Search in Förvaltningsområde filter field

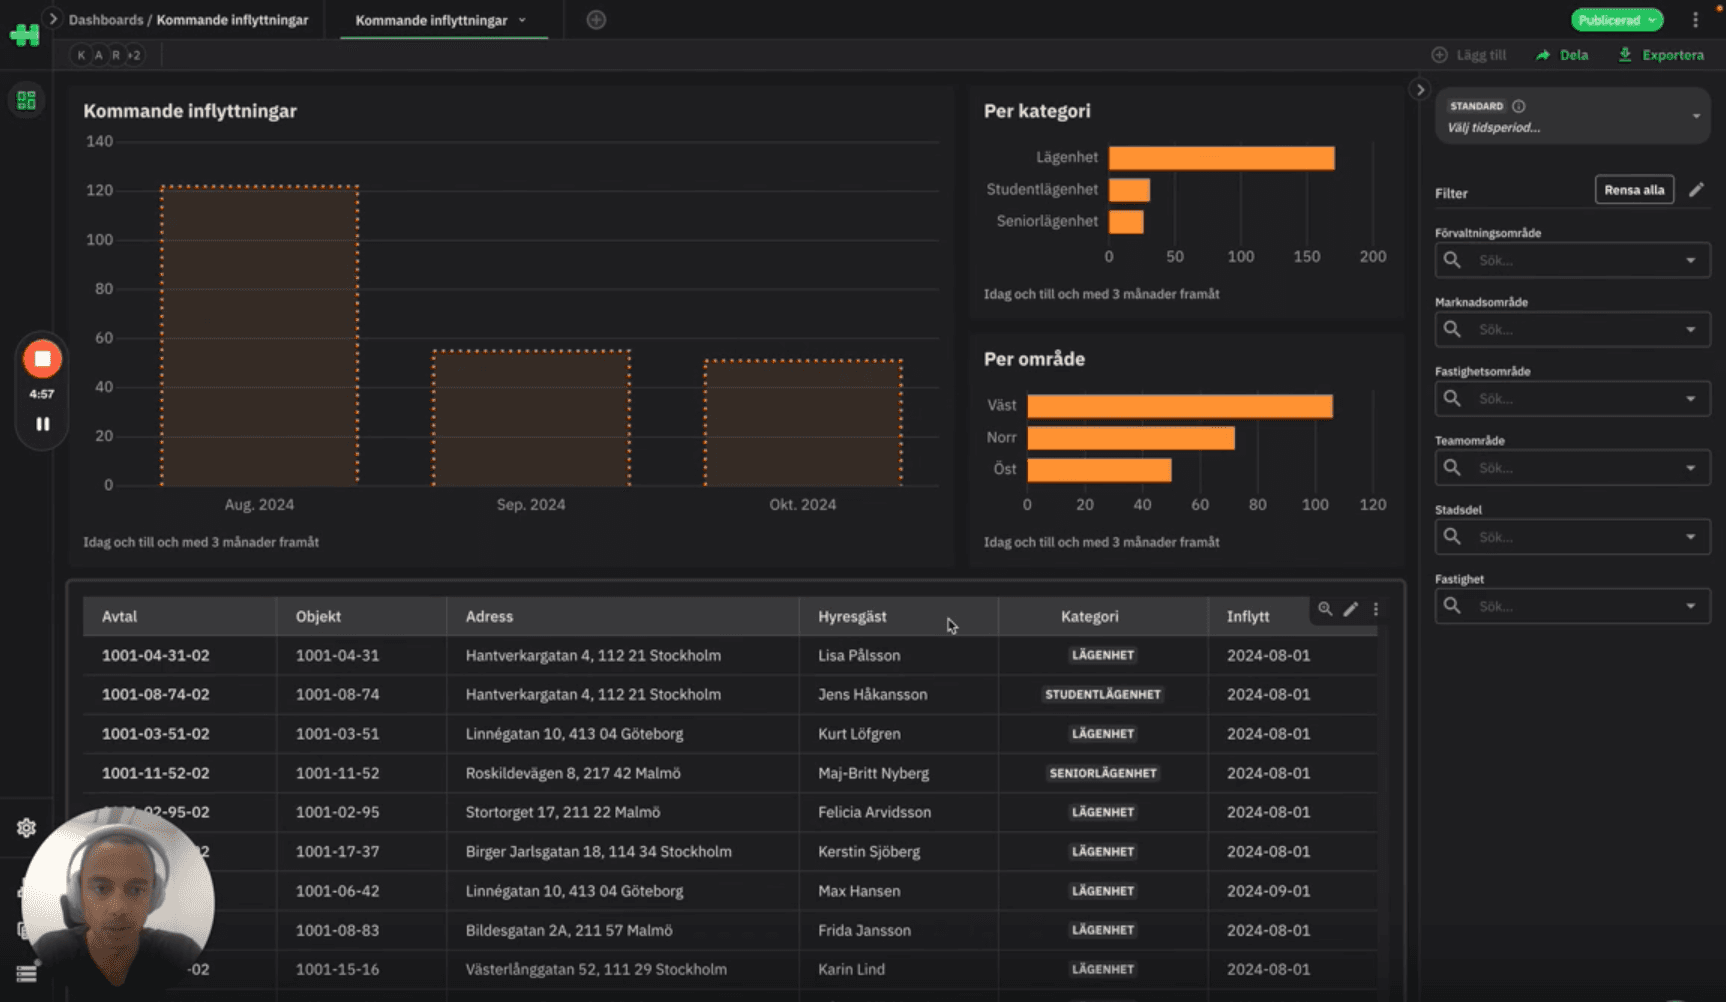(x=1572, y=260)
